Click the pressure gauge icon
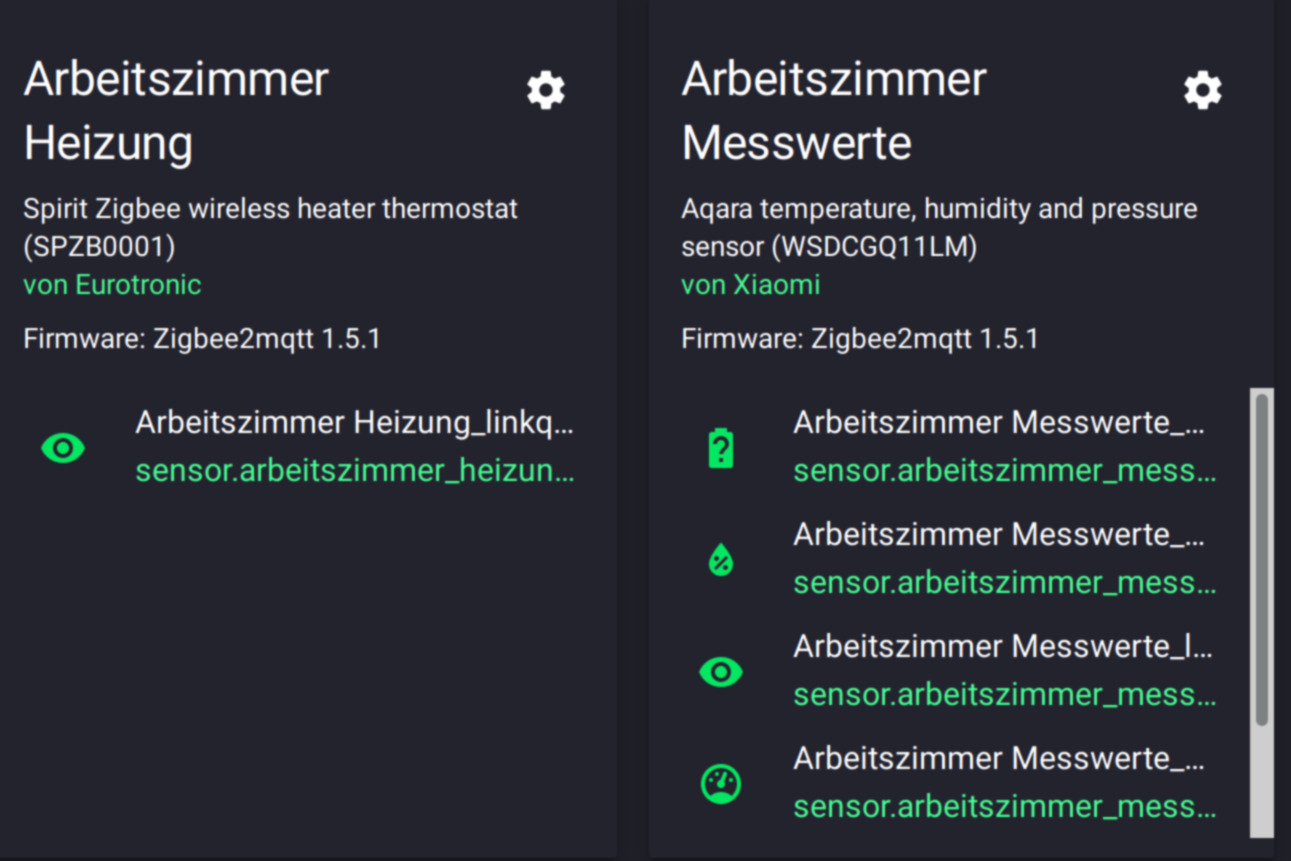 720,784
